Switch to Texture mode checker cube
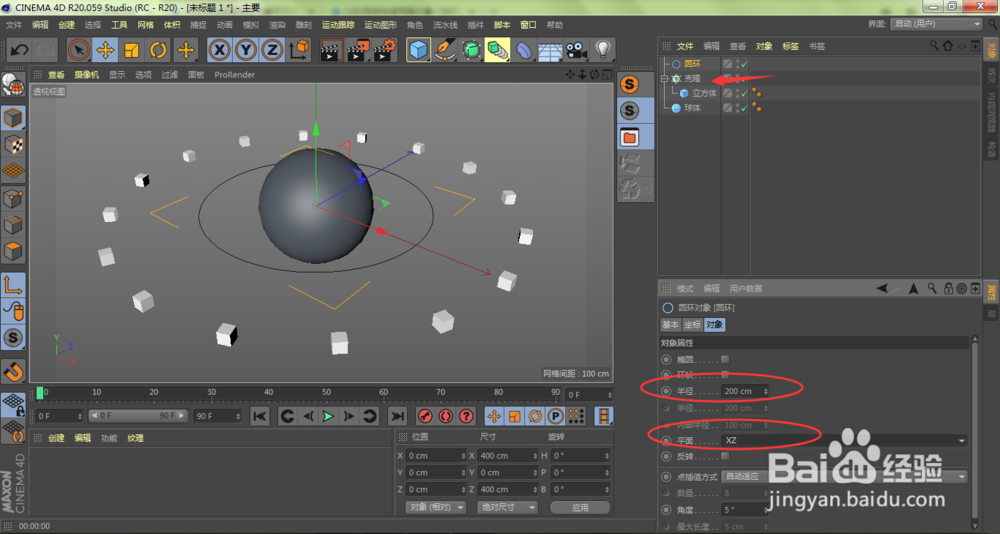The height and width of the screenshot is (534, 1000). coord(13,145)
